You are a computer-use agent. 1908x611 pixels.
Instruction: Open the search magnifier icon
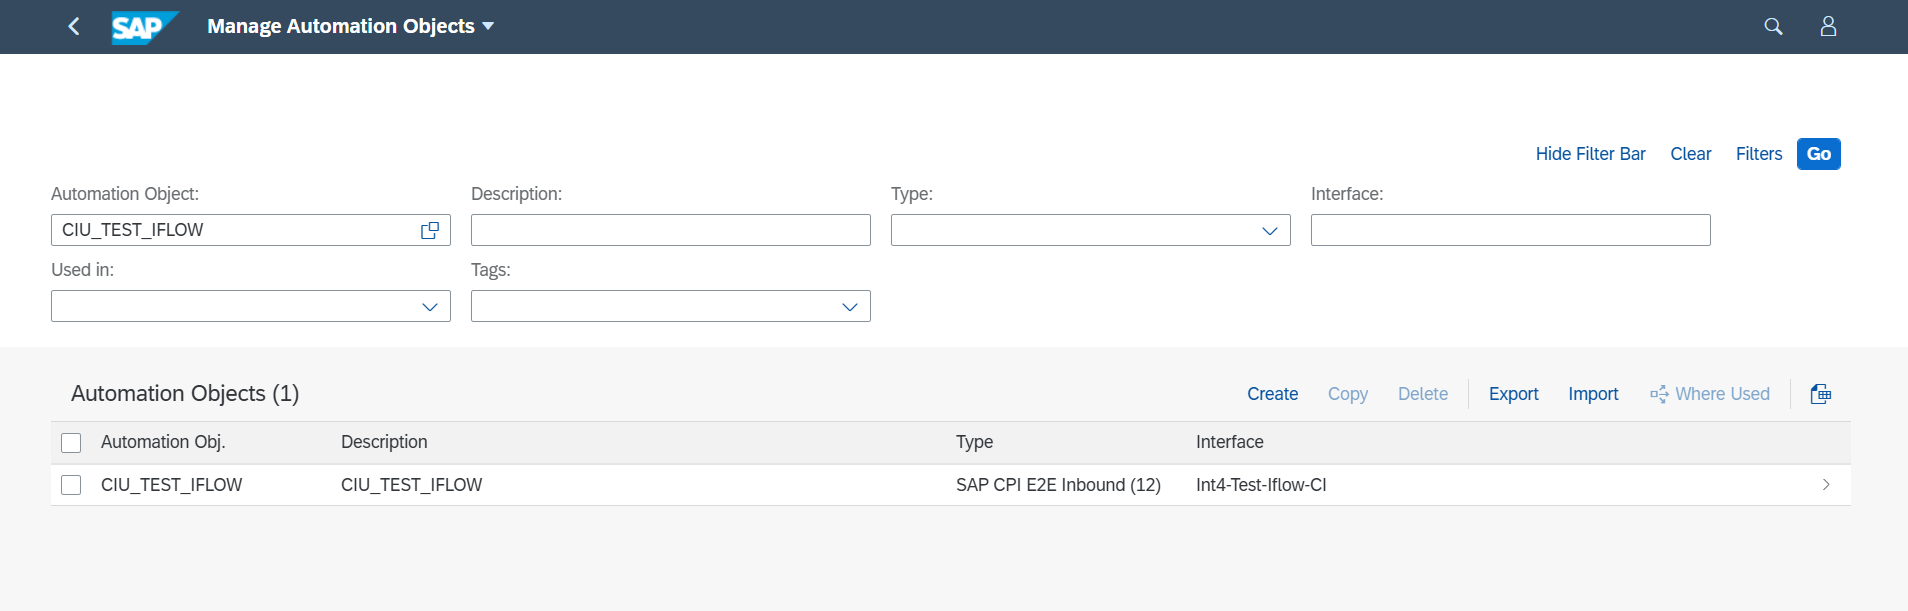click(x=1773, y=26)
